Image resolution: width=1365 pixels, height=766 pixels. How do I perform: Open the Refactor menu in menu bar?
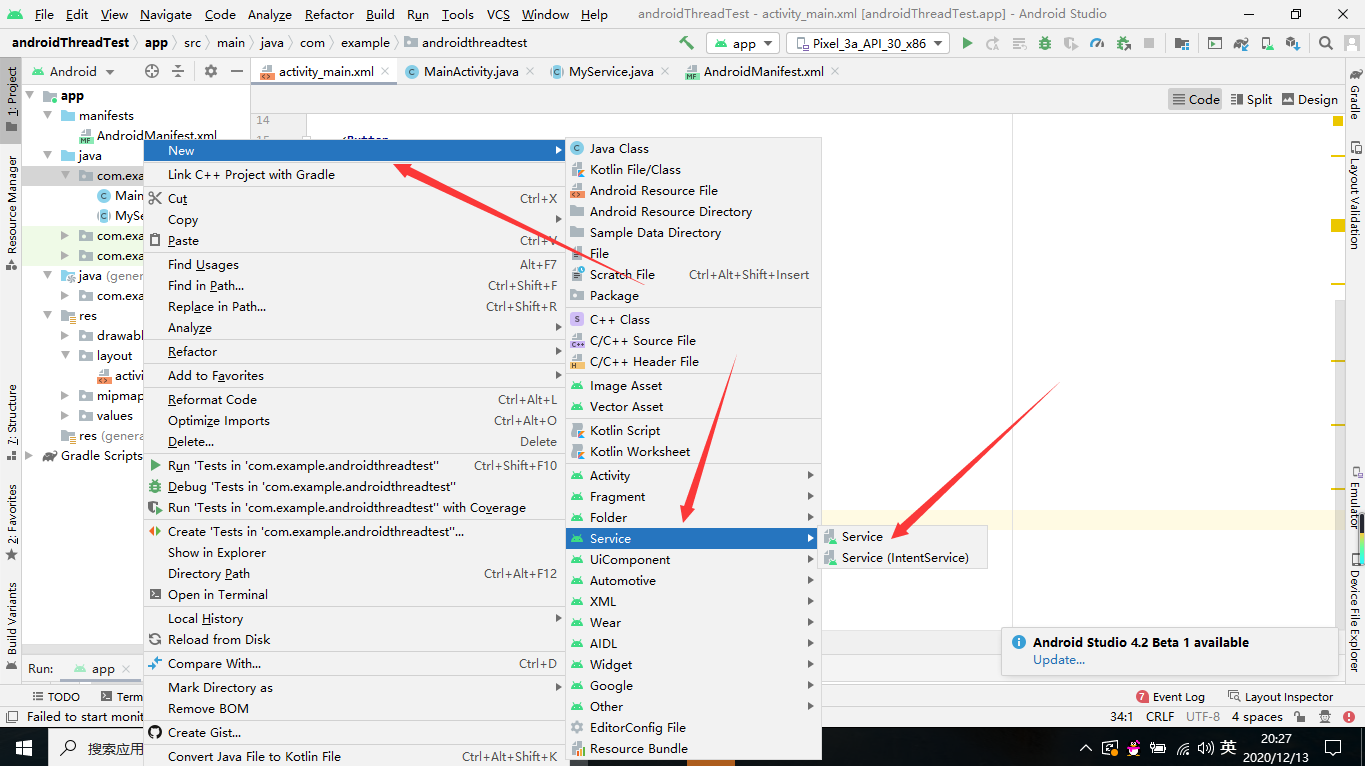329,14
